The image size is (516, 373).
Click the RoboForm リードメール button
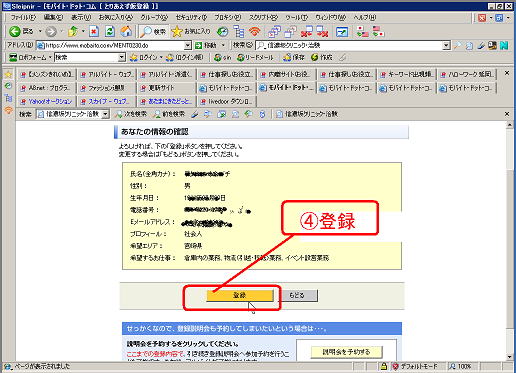255,57
